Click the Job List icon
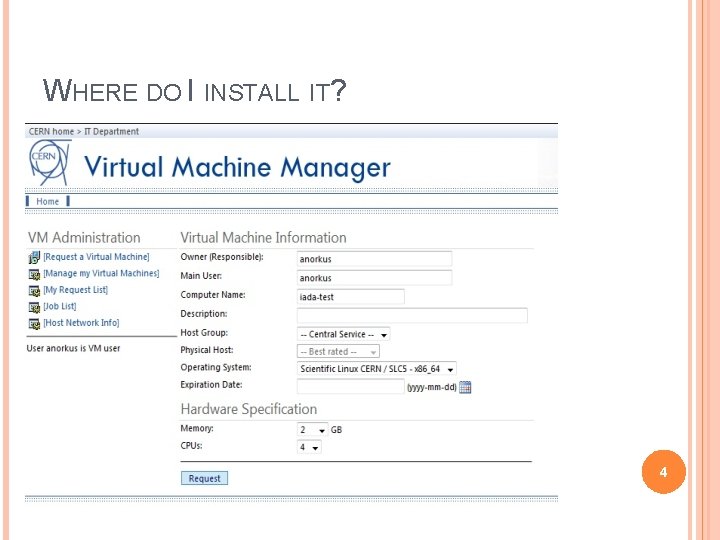Image resolution: width=720 pixels, height=540 pixels. coord(34,307)
